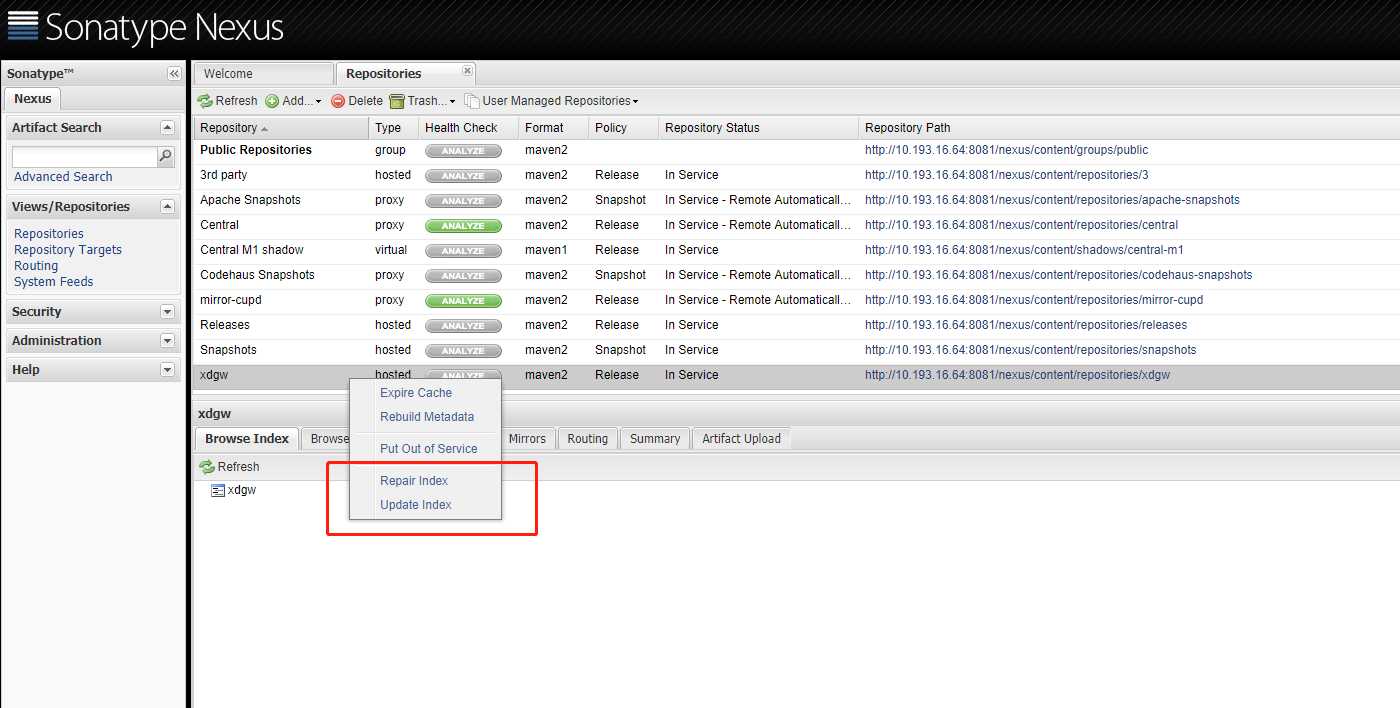Select the Apache Snapshots repository row
1400x708 pixels.
(796, 200)
